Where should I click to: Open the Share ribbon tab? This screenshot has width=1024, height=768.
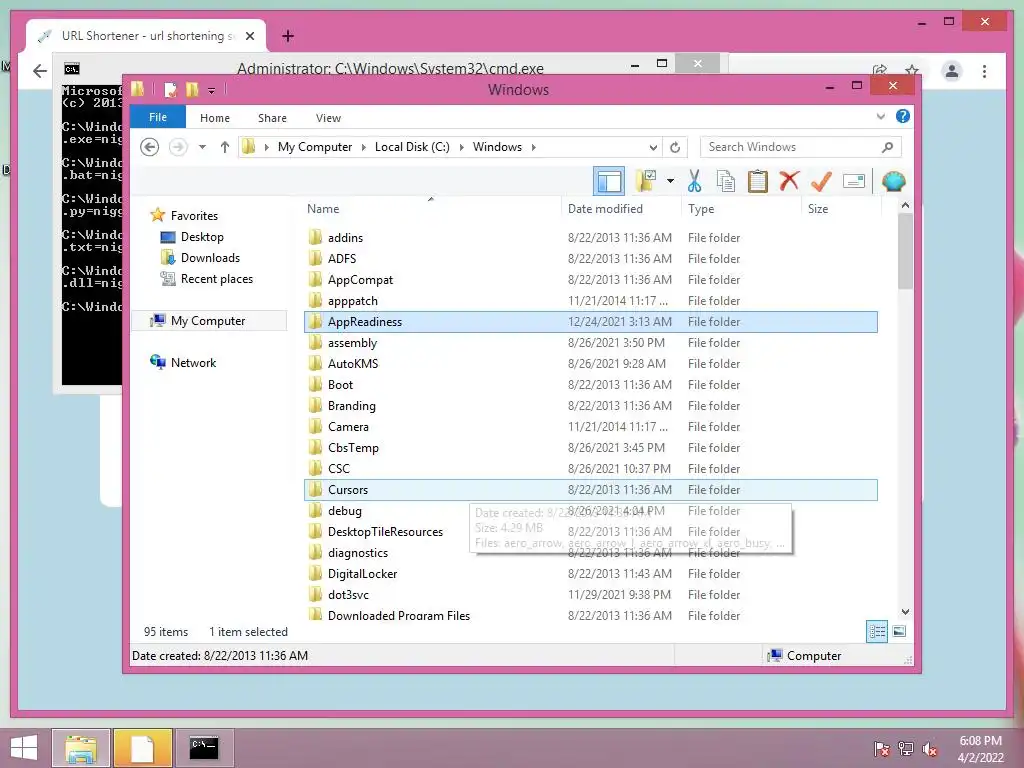click(x=272, y=118)
